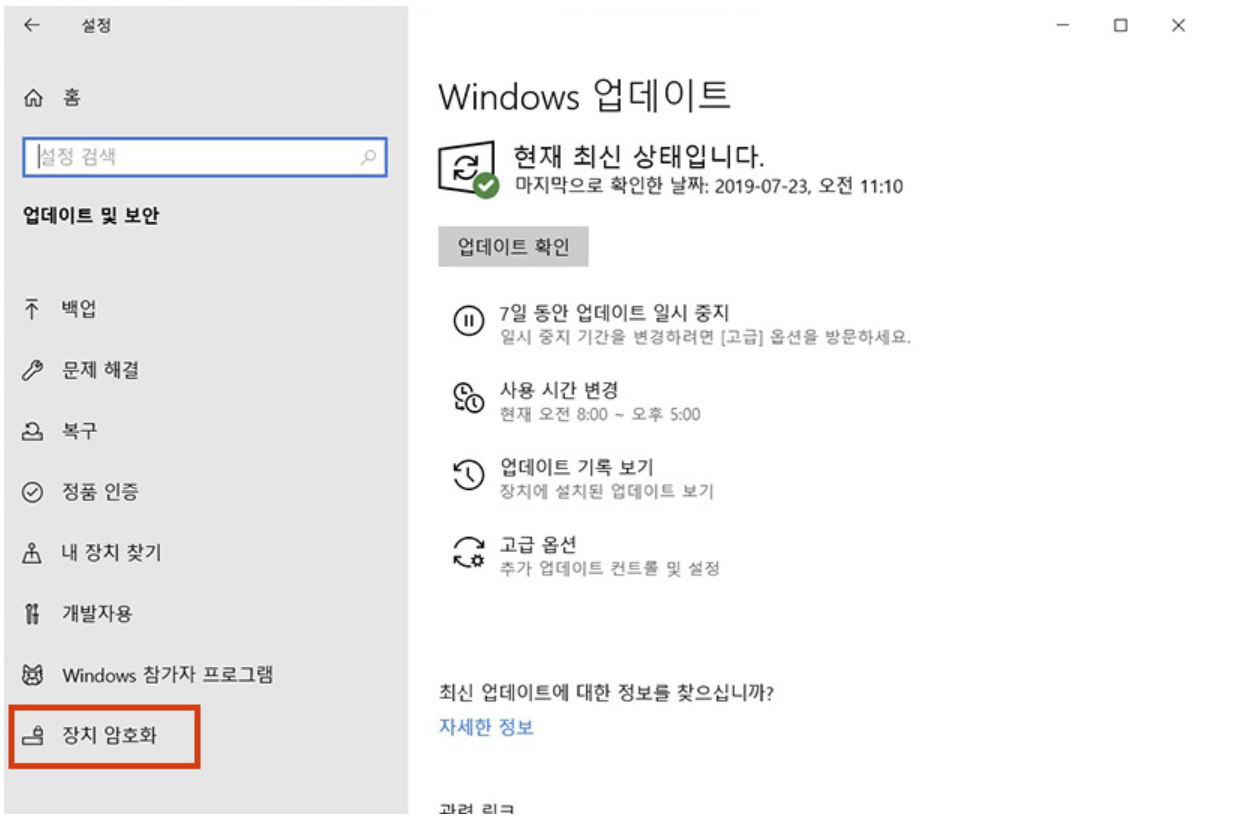1251x823 pixels.
Task: Minimize the 설정 window
Action: [1062, 26]
